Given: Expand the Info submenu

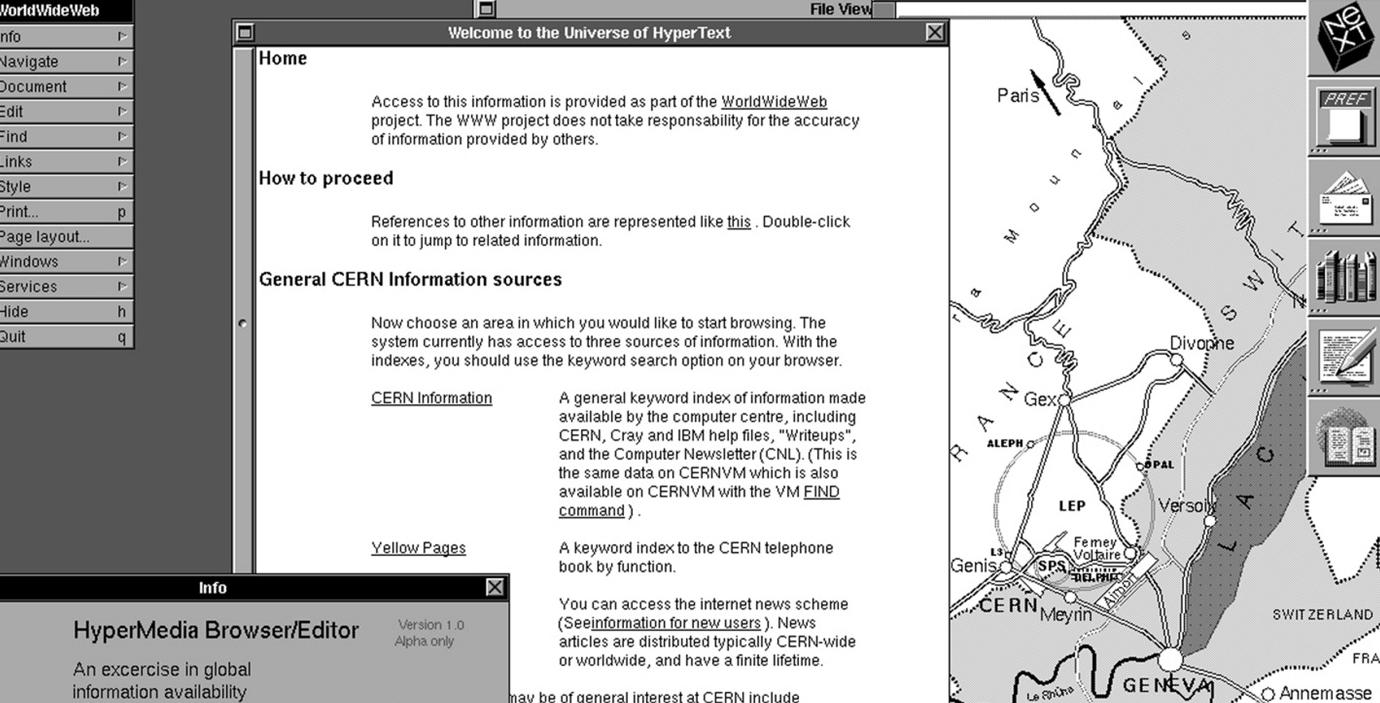Looking at the screenshot, I should pyautogui.click(x=65, y=36).
